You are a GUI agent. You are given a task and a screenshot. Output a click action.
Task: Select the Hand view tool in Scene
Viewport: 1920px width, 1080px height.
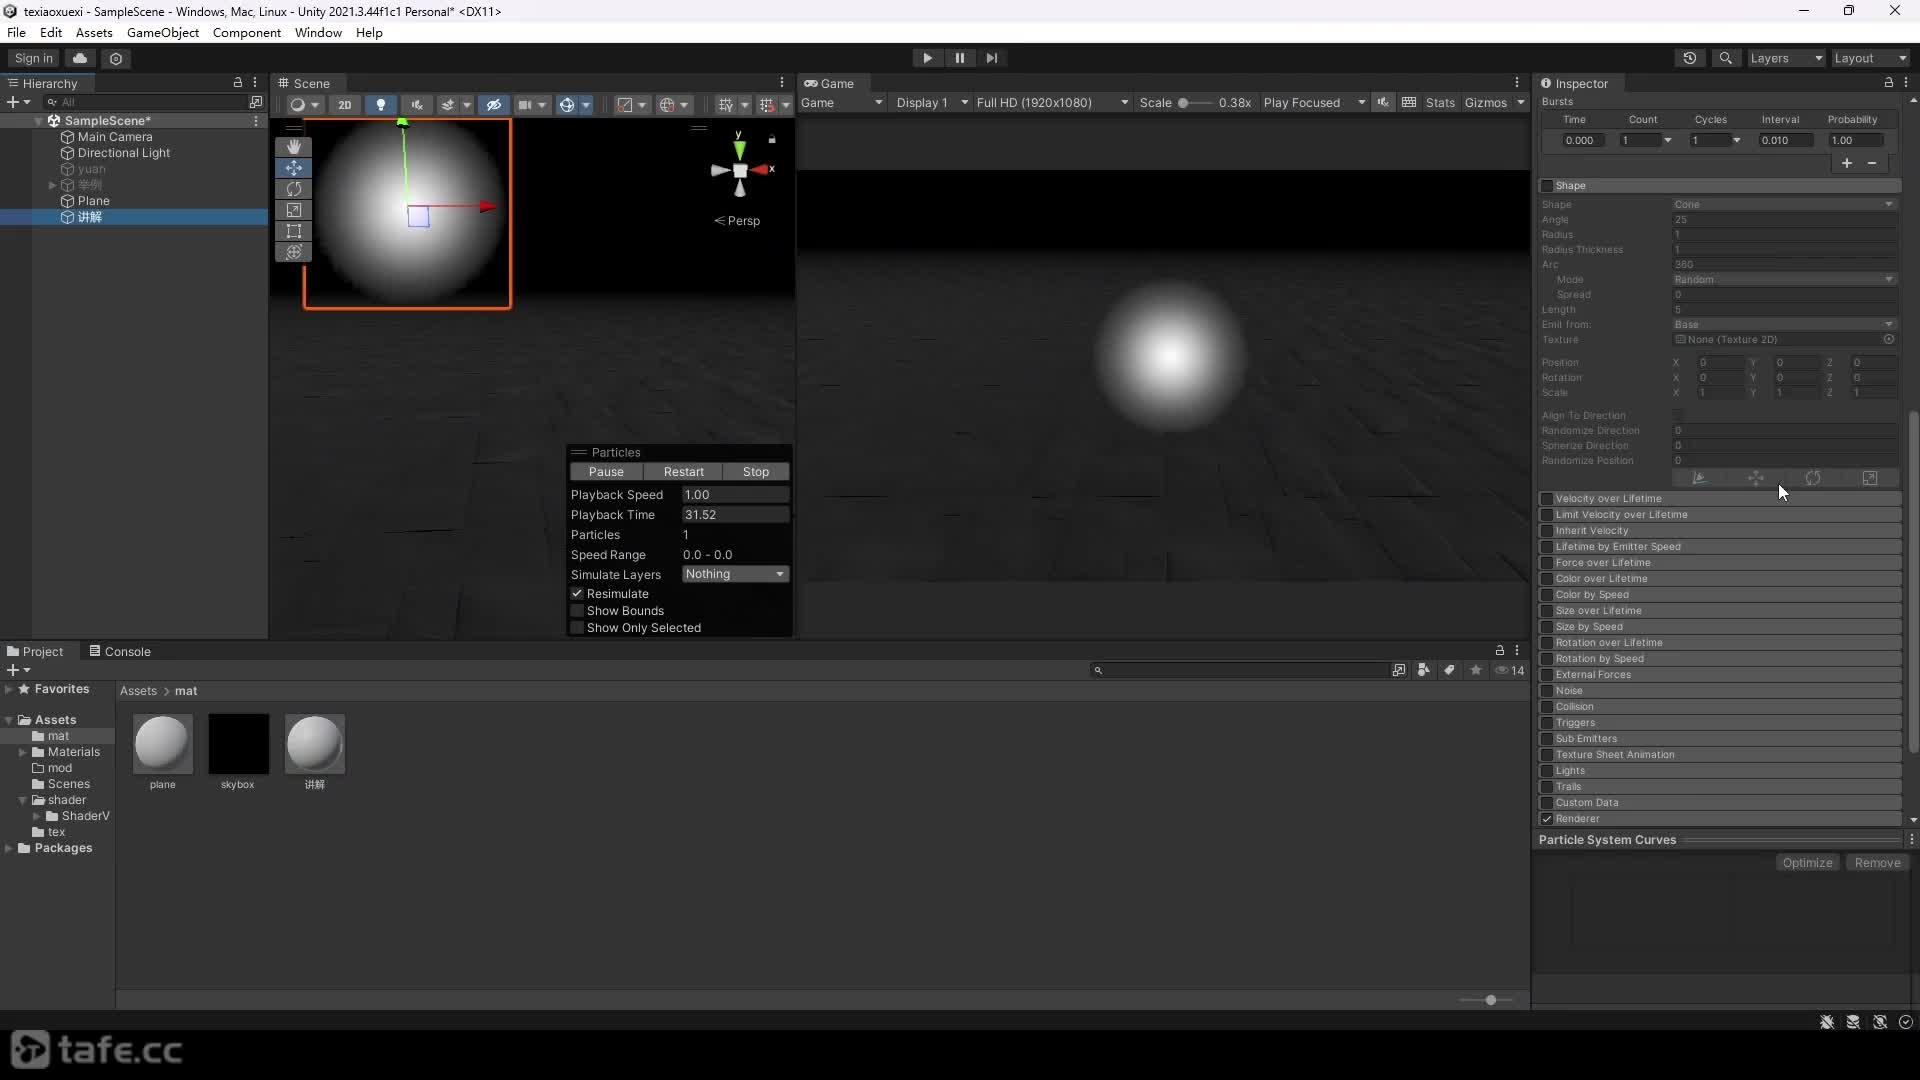tap(293, 147)
